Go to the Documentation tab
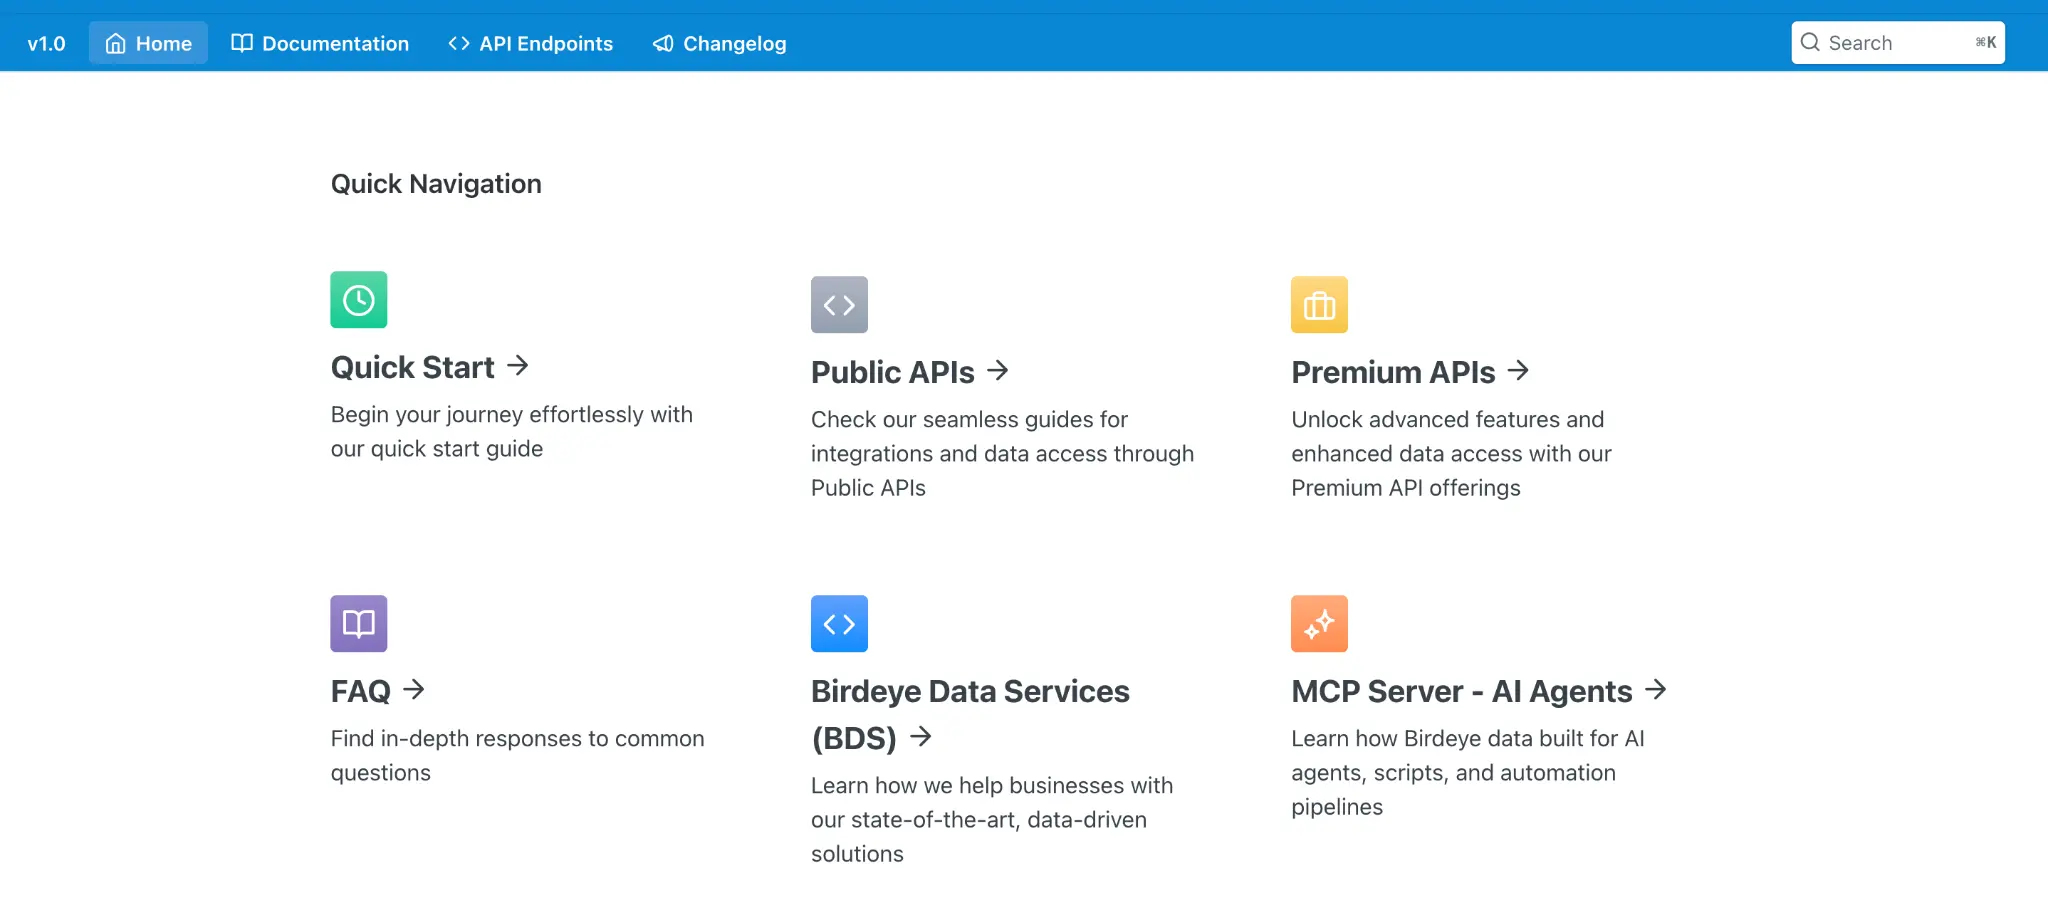The height and width of the screenshot is (919, 2048). 320,43
